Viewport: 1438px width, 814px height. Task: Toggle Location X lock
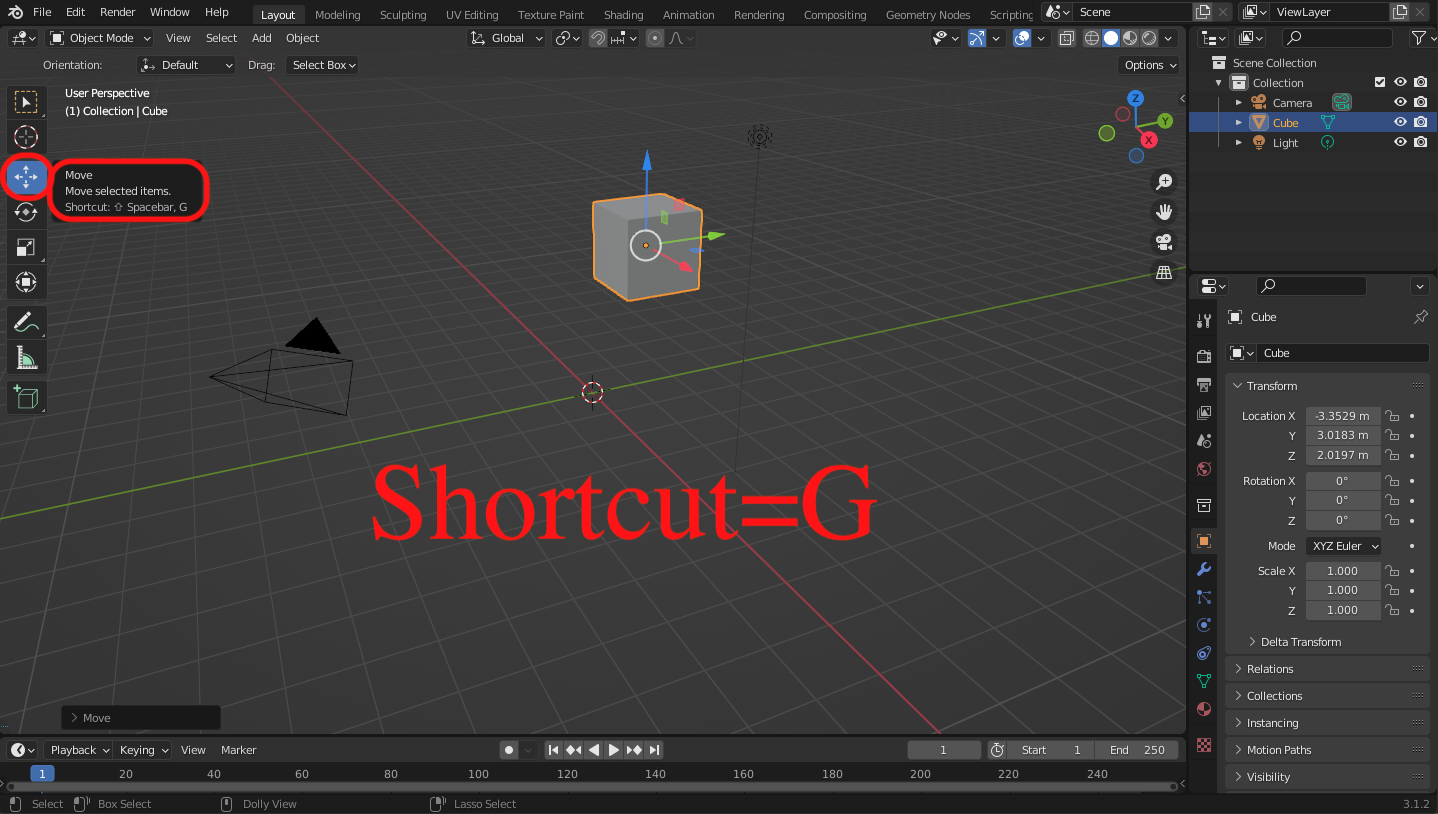coord(1392,416)
